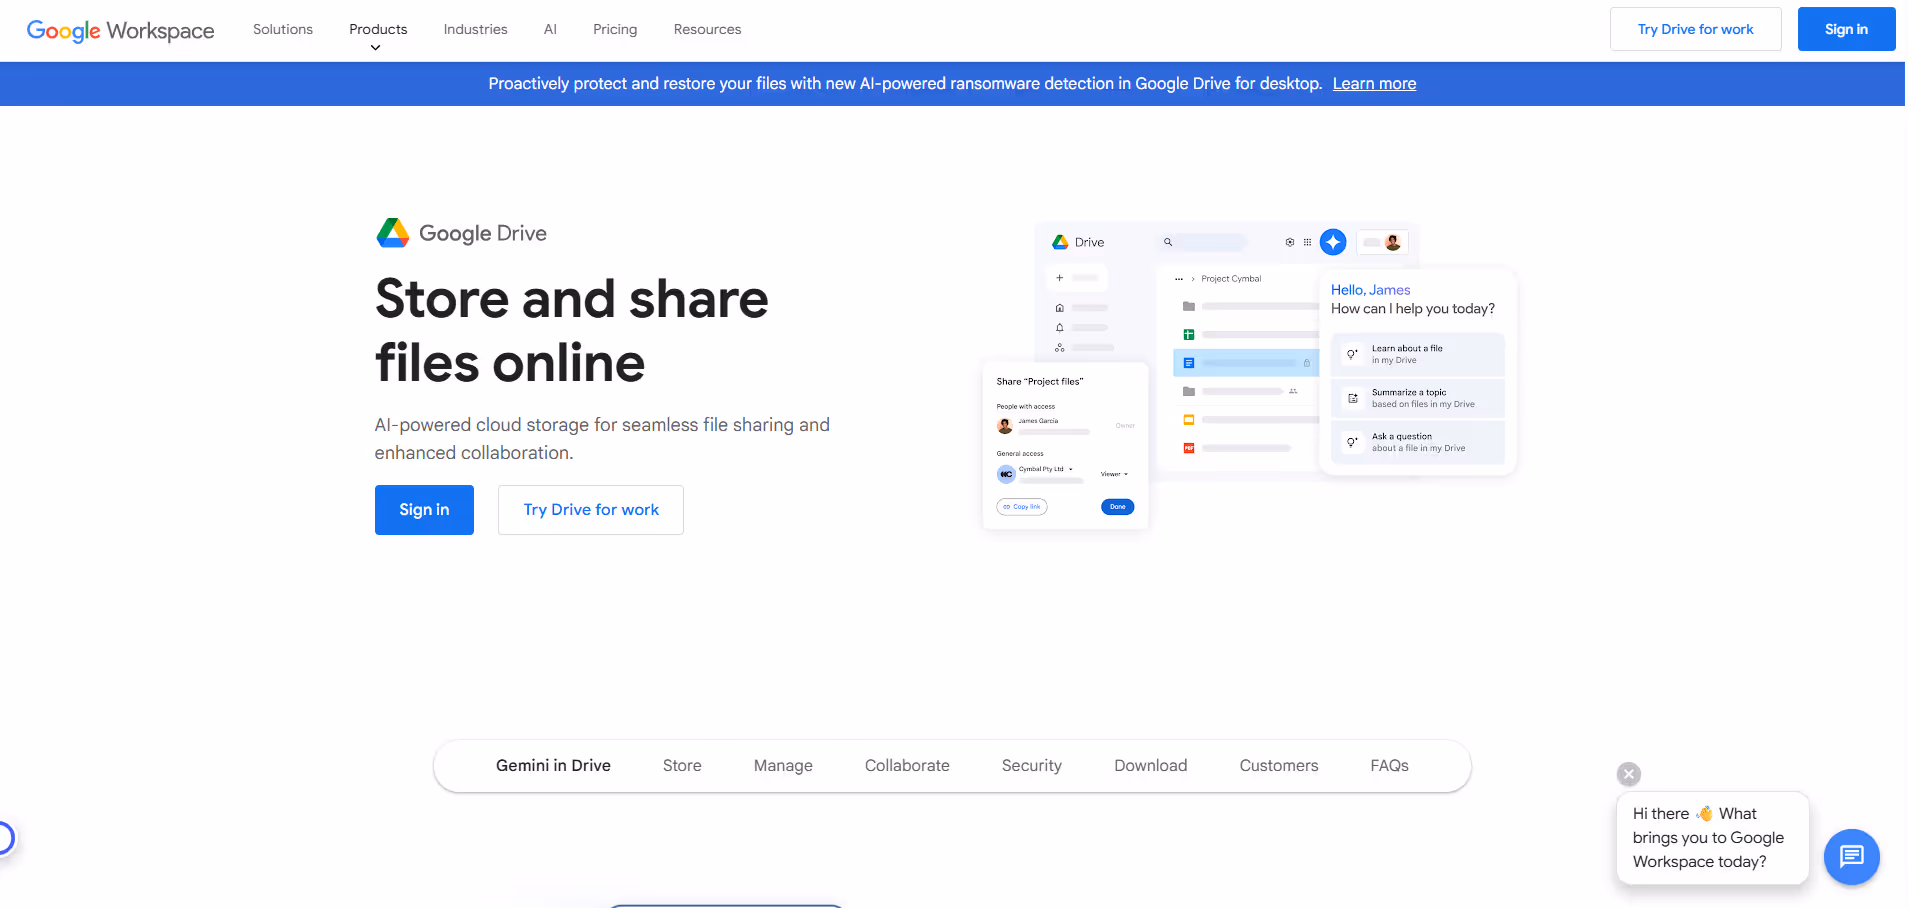Viewport: 1908px width, 908px height.
Task: Open the settings gear in the Drive toolbar
Action: 1289,242
